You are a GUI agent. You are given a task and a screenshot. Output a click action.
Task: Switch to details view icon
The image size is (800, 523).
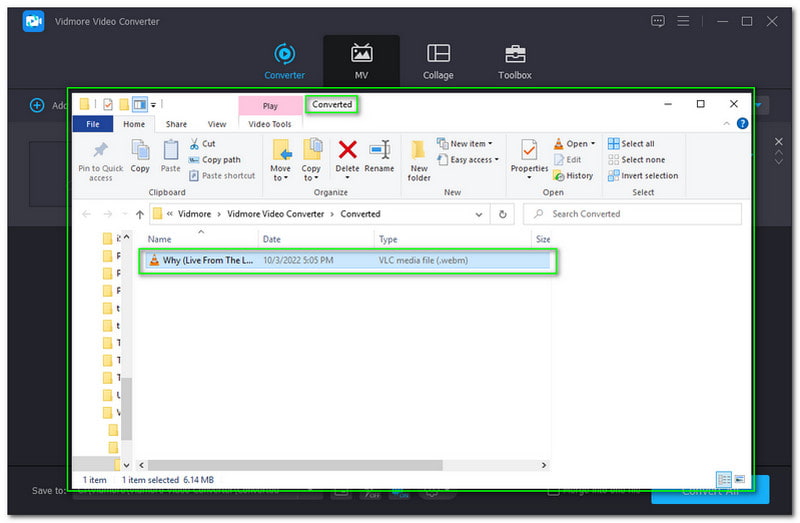coord(723,480)
